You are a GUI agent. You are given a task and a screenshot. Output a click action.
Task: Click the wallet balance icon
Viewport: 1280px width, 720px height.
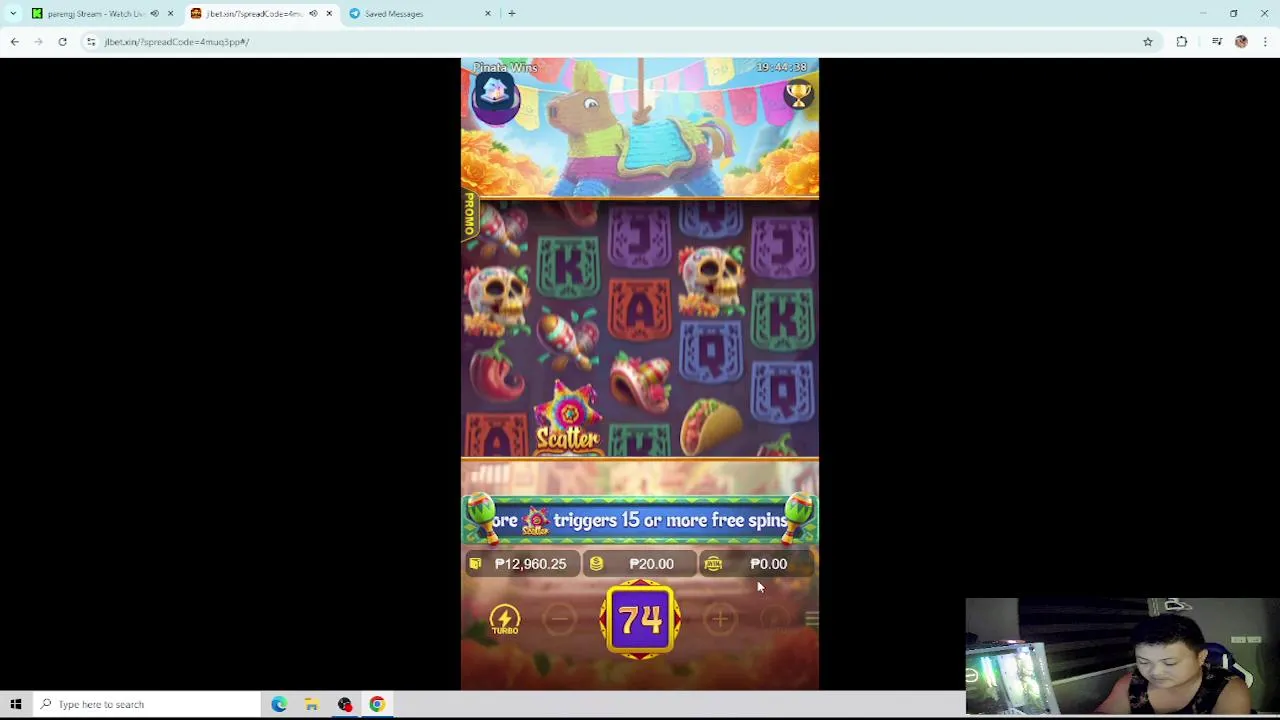pos(475,564)
